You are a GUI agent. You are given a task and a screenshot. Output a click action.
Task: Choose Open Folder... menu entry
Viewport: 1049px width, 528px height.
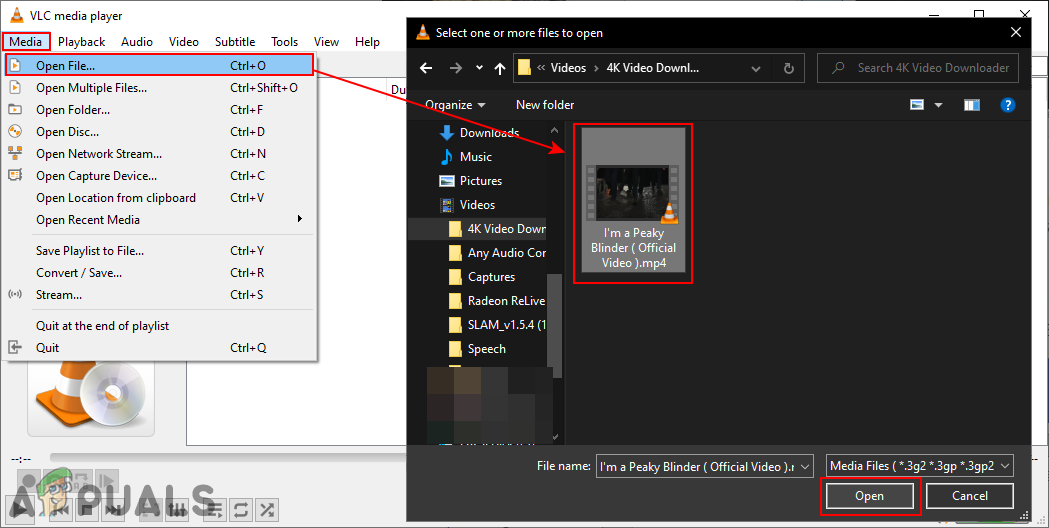[159, 110]
